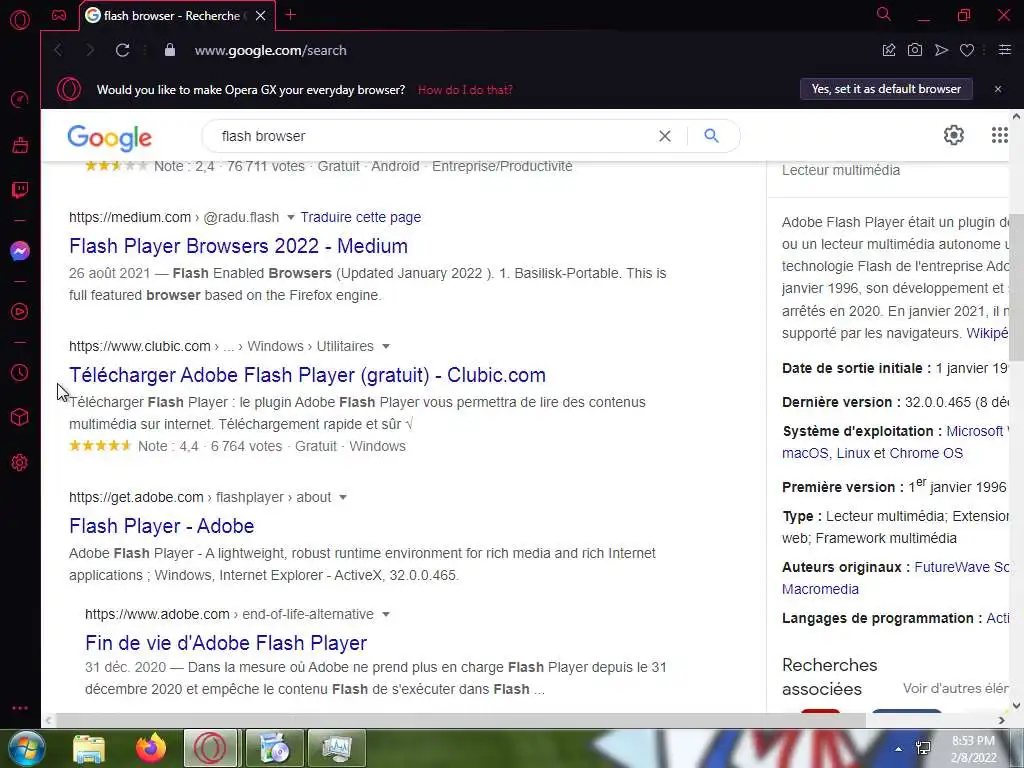Click the Google logo
Viewport: 1024px width, 768px height.
pos(110,137)
